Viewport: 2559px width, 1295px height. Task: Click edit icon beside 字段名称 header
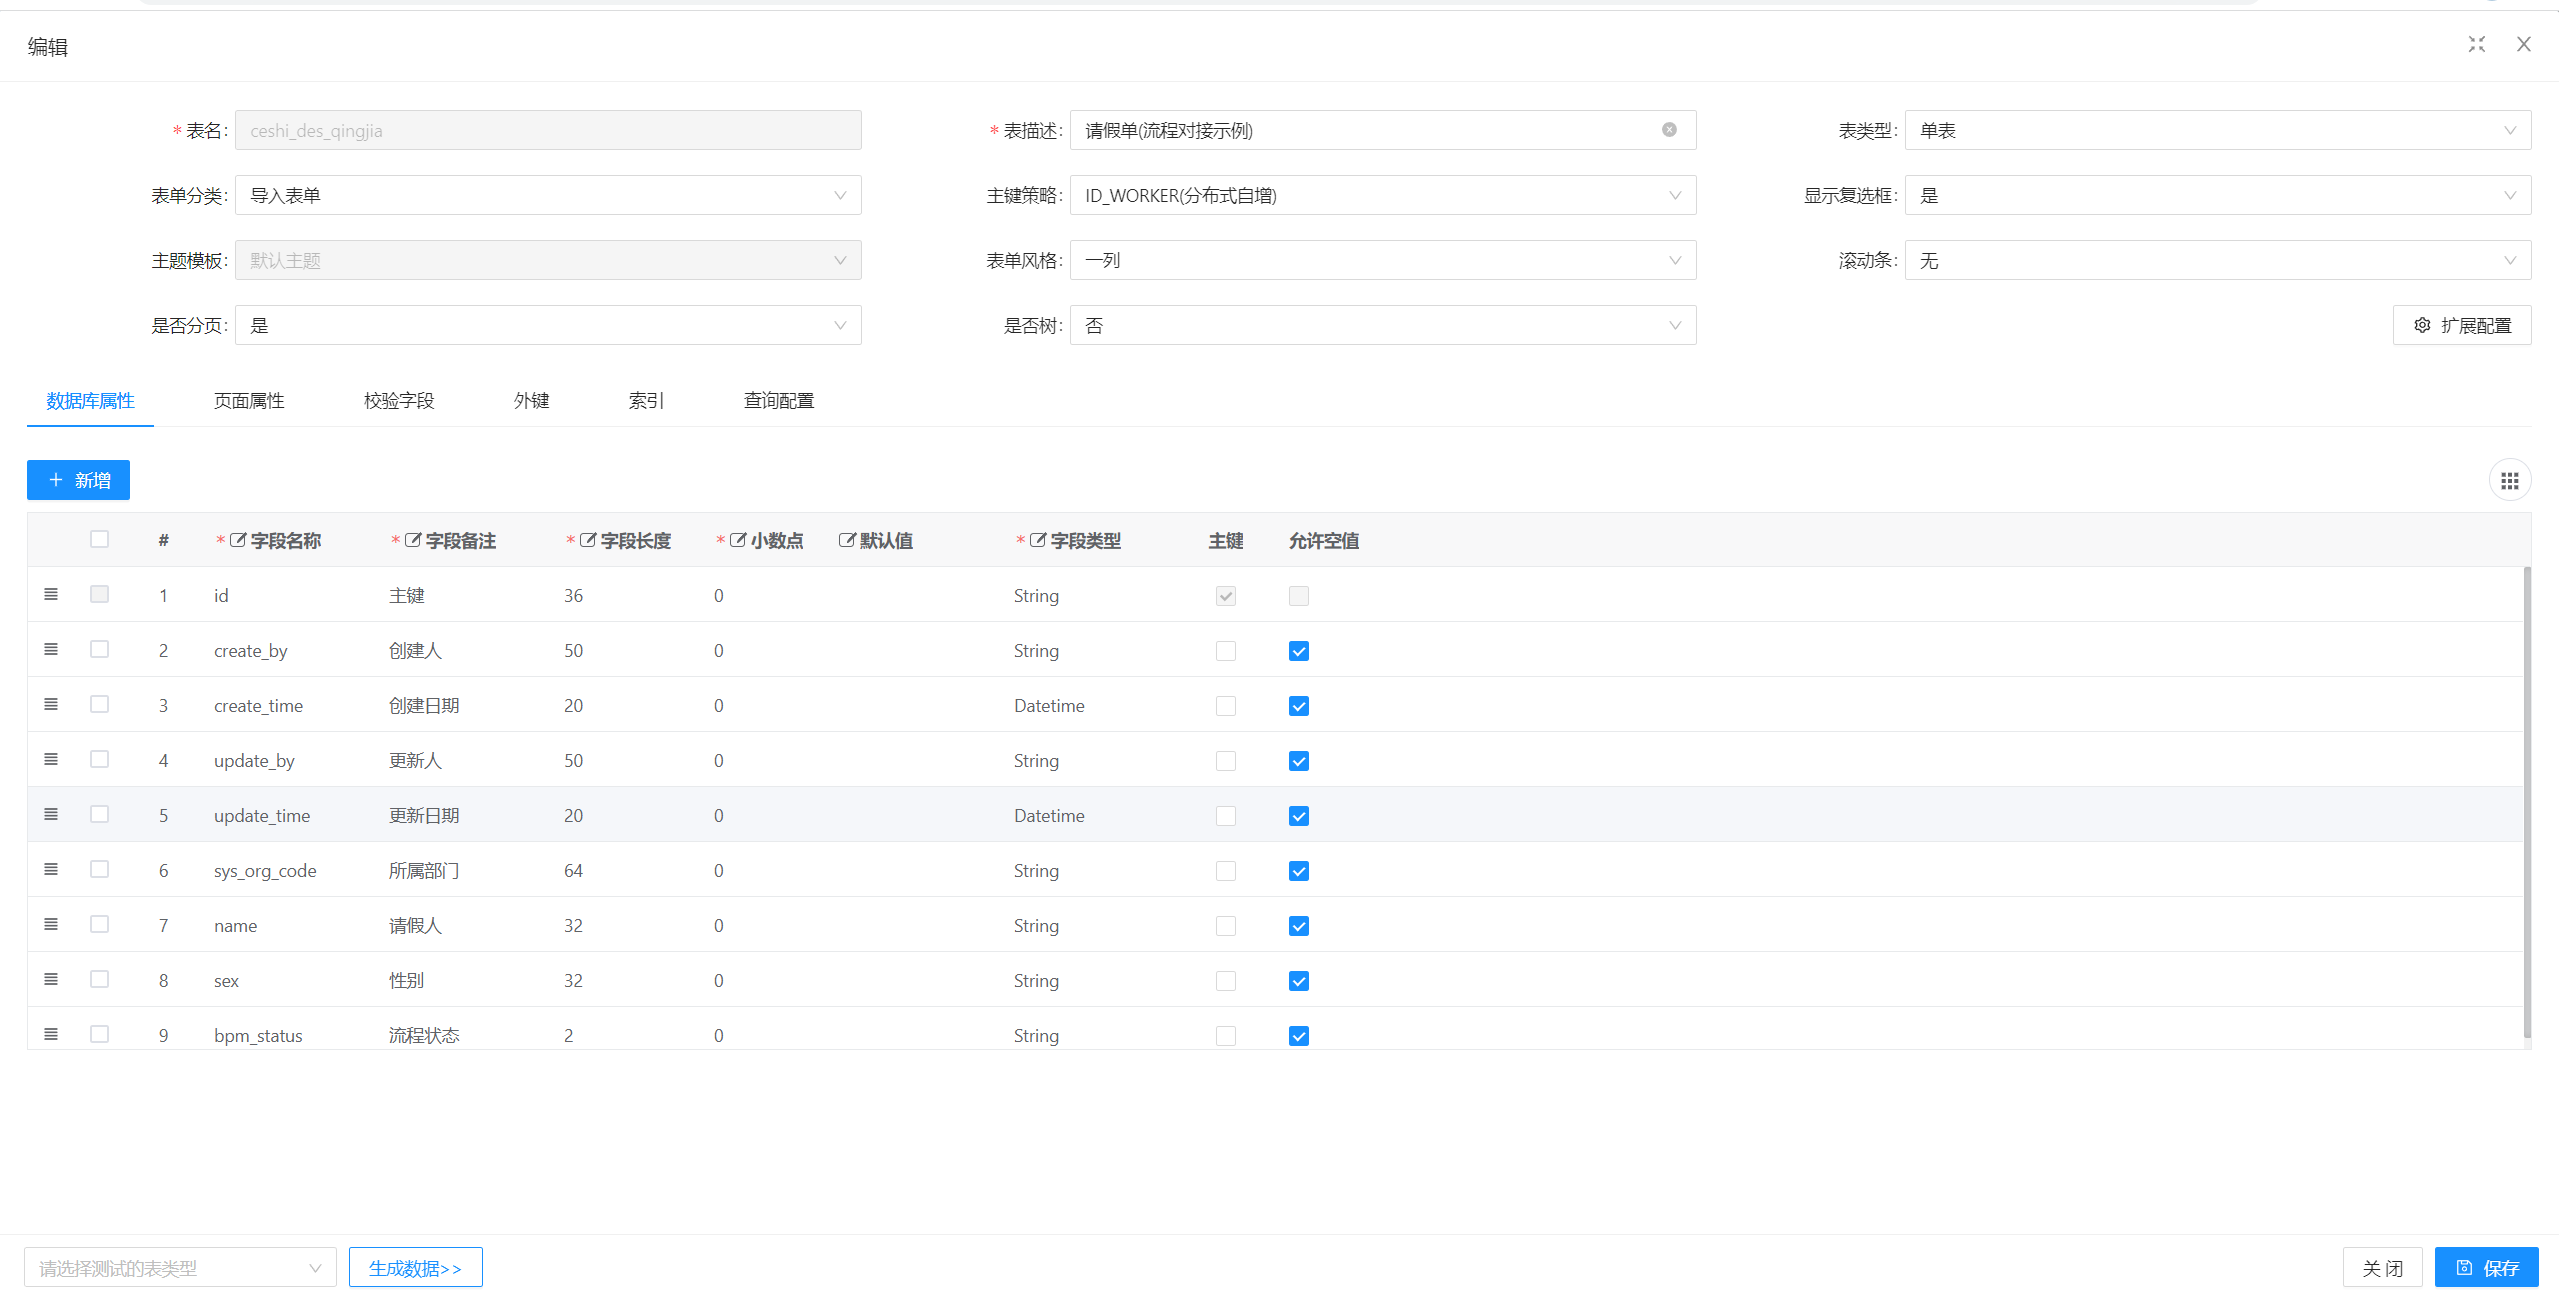pos(238,541)
